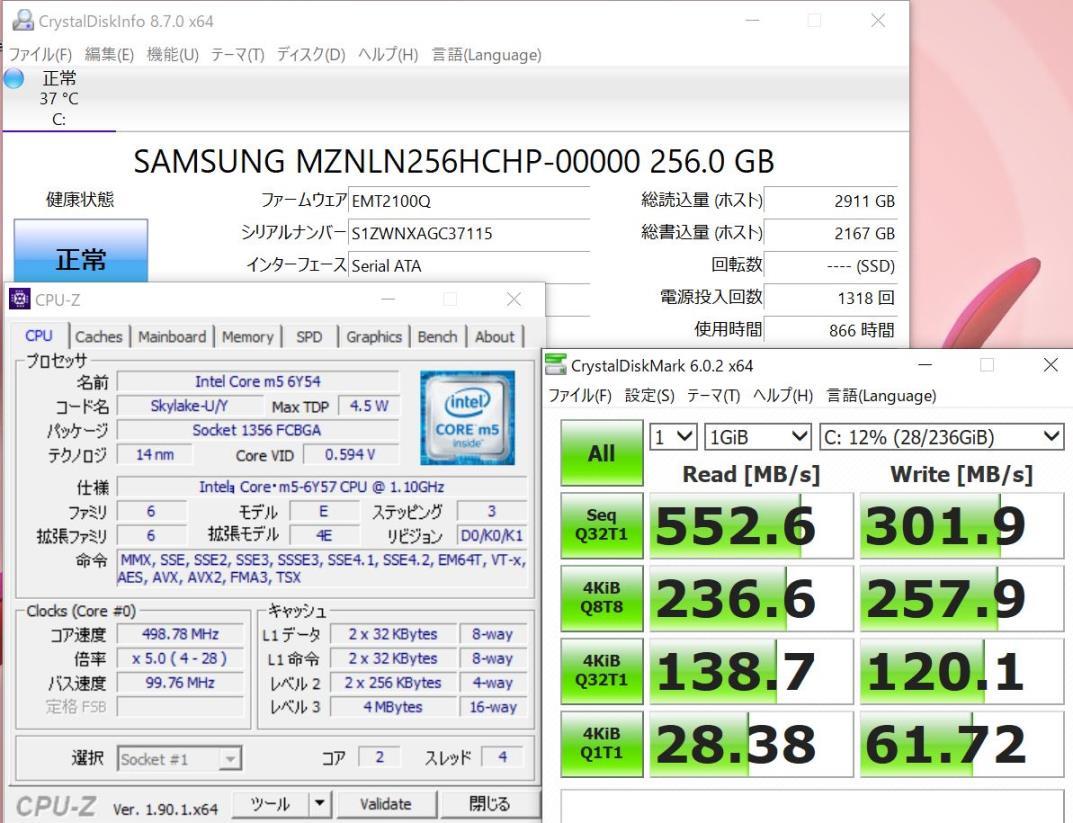Screen dimensions: 1073x823
Task: Switch to the Caches tab in CPU-Z
Action: tap(99, 337)
